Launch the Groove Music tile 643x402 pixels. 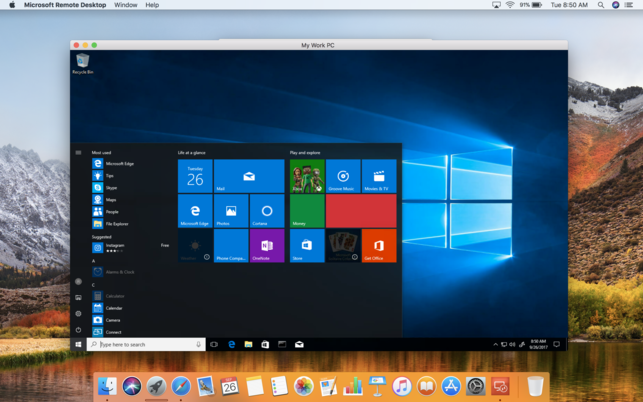[x=343, y=176]
